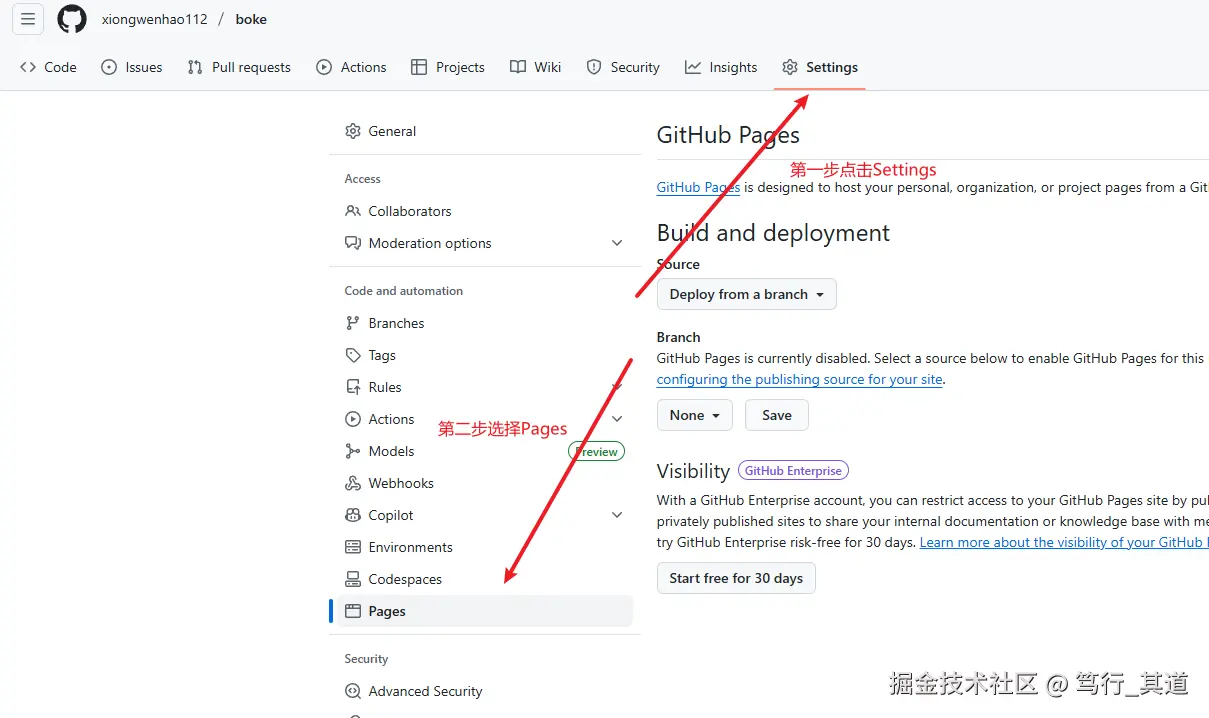Open Actions settings in sidebar

(485, 419)
